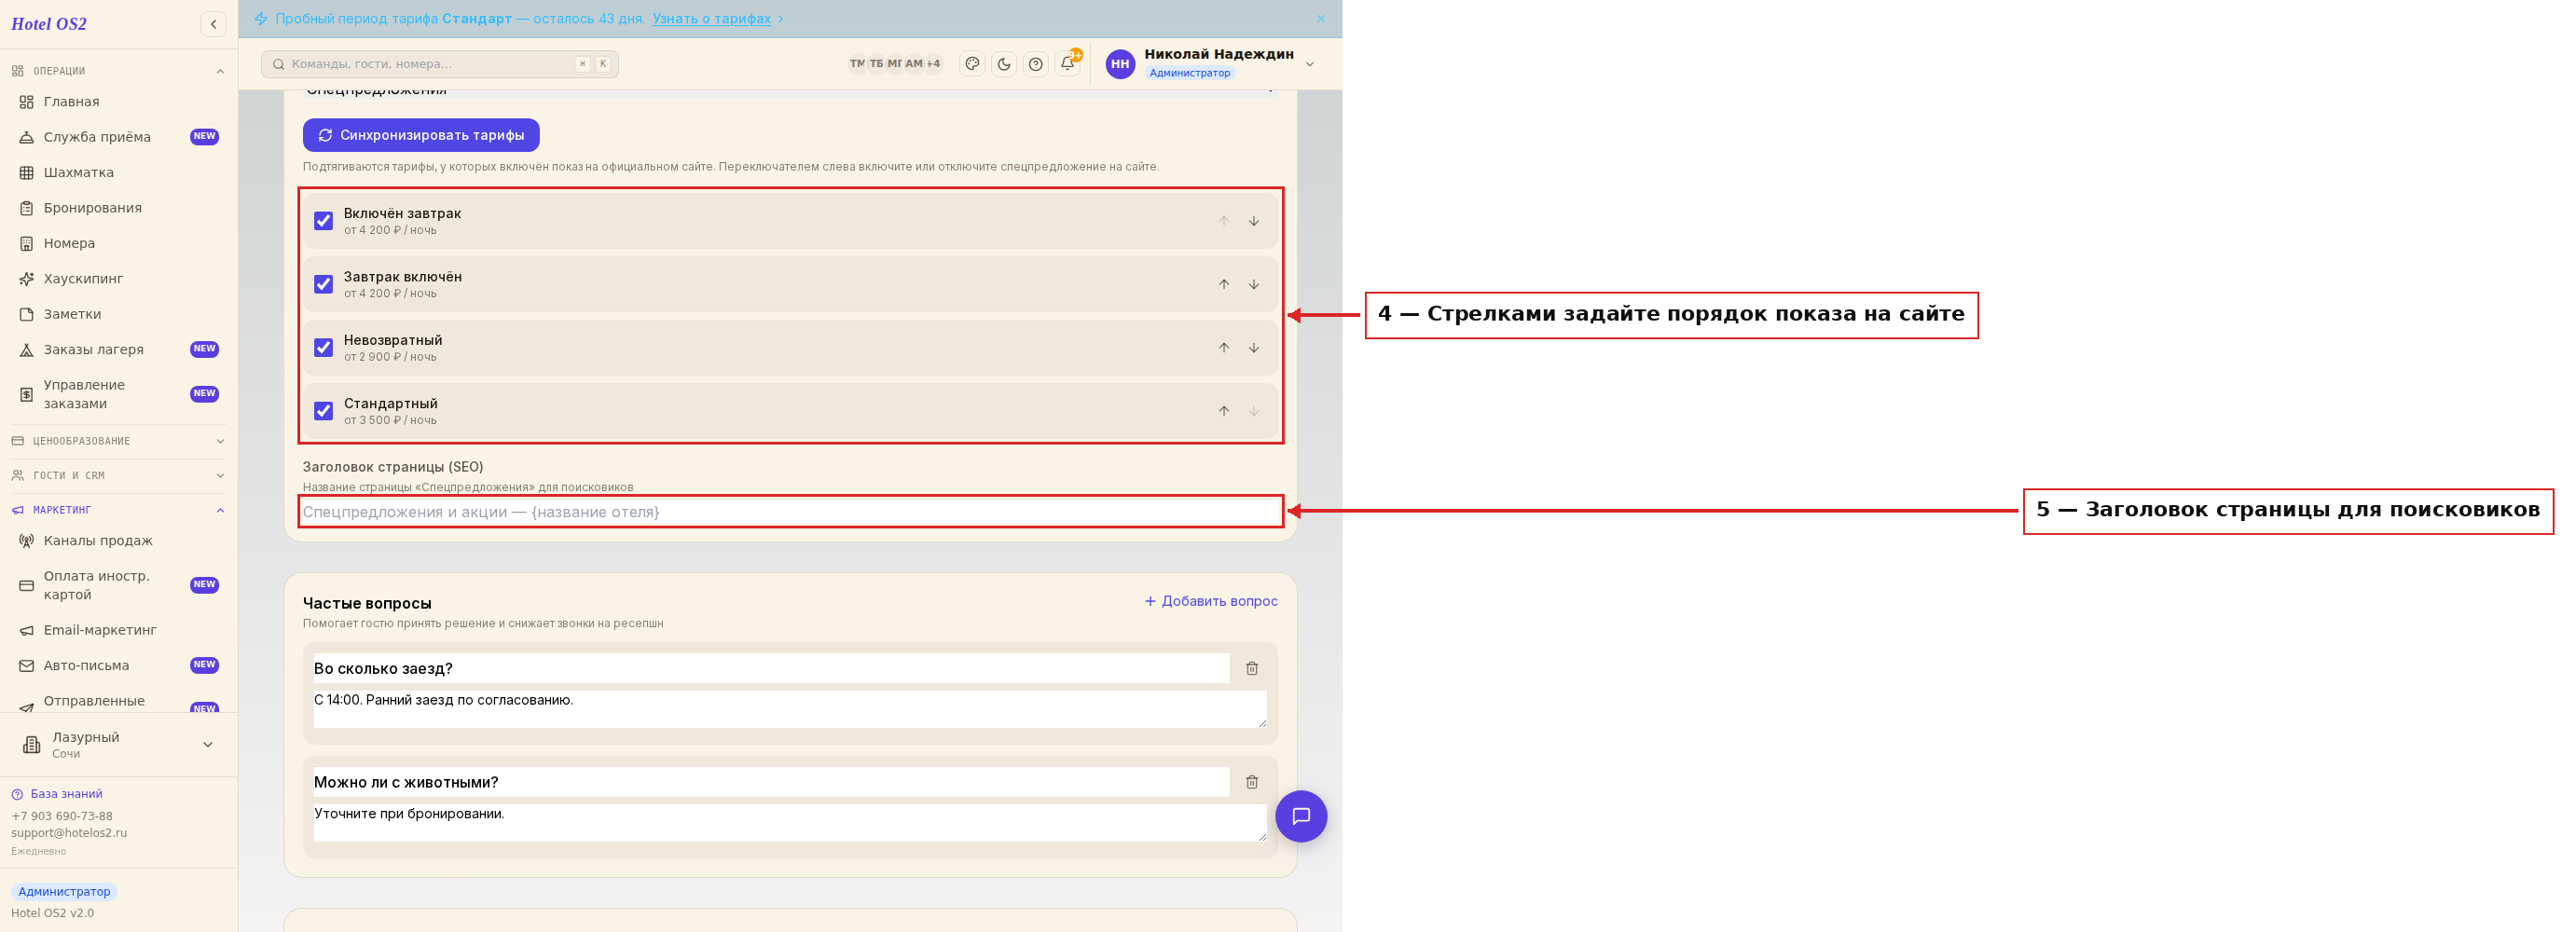Click the Hotel OS2 logo
The height and width of the screenshot is (932, 2576).
click(49, 24)
